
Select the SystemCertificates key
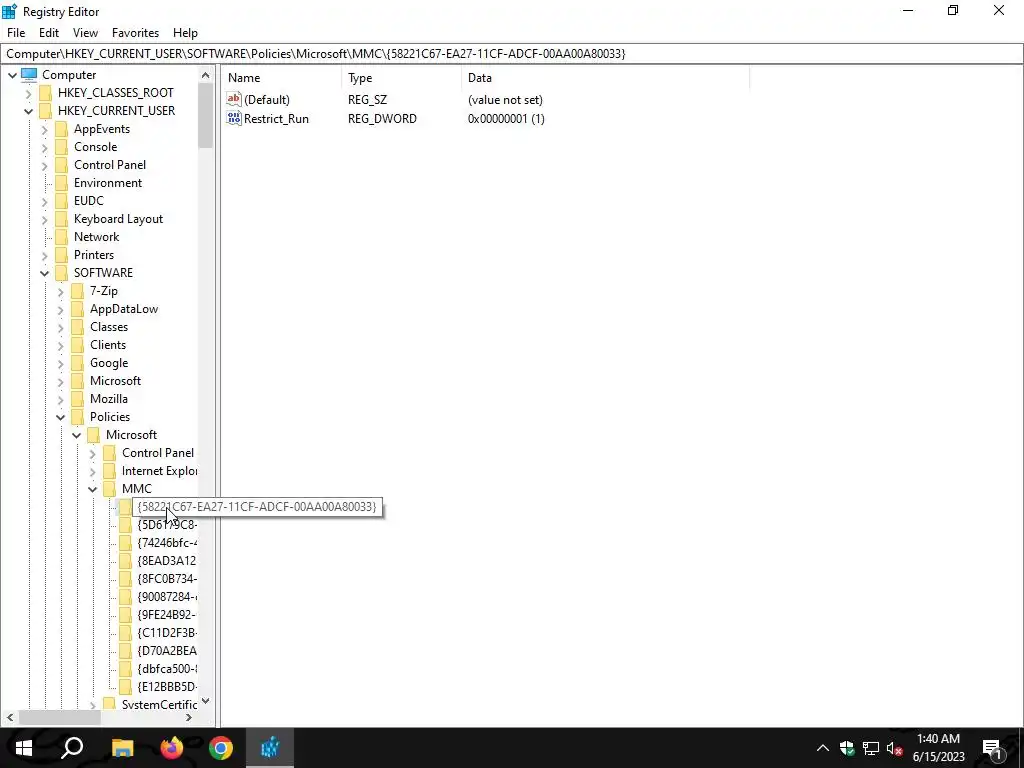(159, 705)
